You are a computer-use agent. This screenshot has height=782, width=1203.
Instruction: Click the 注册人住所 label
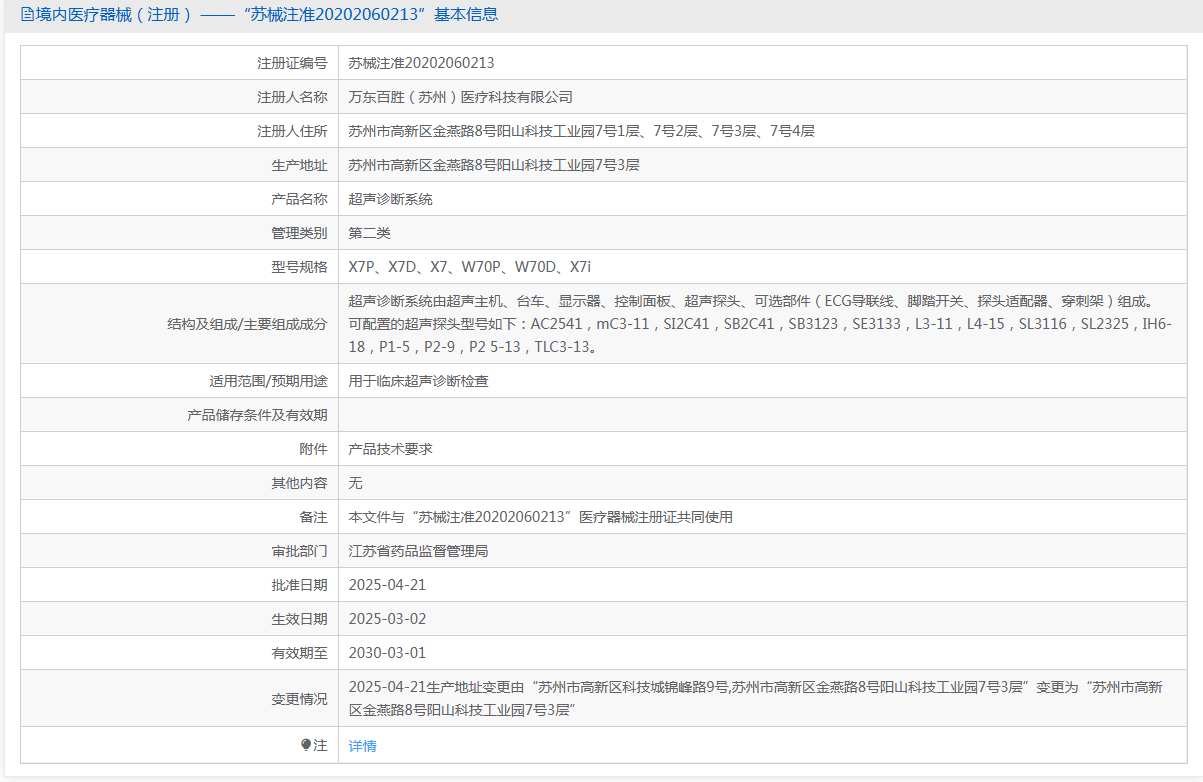click(292, 131)
